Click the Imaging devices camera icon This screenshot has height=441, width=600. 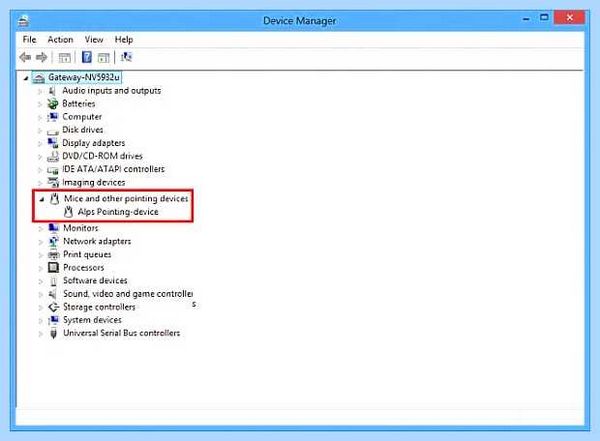click(x=53, y=182)
